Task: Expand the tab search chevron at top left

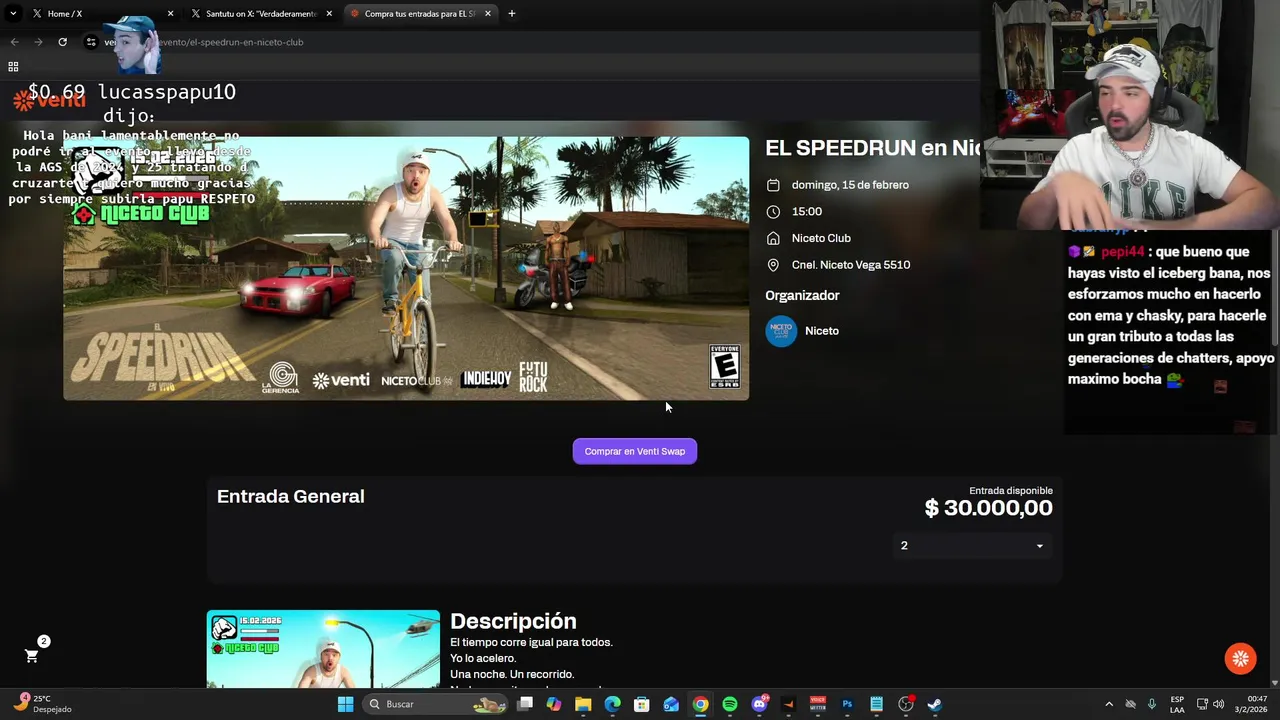Action: pyautogui.click(x=13, y=14)
